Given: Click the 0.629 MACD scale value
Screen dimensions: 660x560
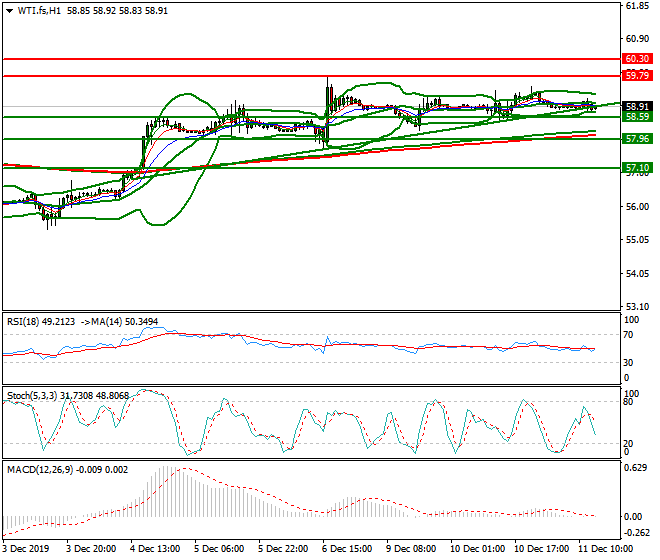Looking at the screenshot, I should (x=636, y=468).
